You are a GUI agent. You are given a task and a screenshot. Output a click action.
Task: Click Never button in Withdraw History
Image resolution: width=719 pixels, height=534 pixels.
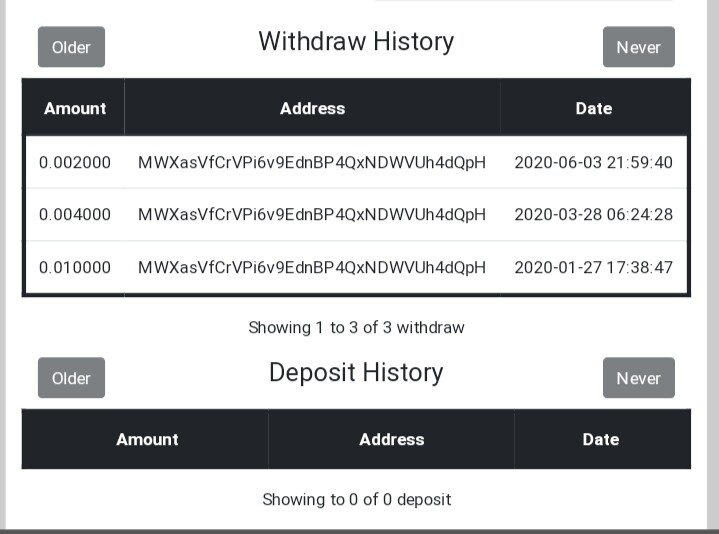pos(638,47)
